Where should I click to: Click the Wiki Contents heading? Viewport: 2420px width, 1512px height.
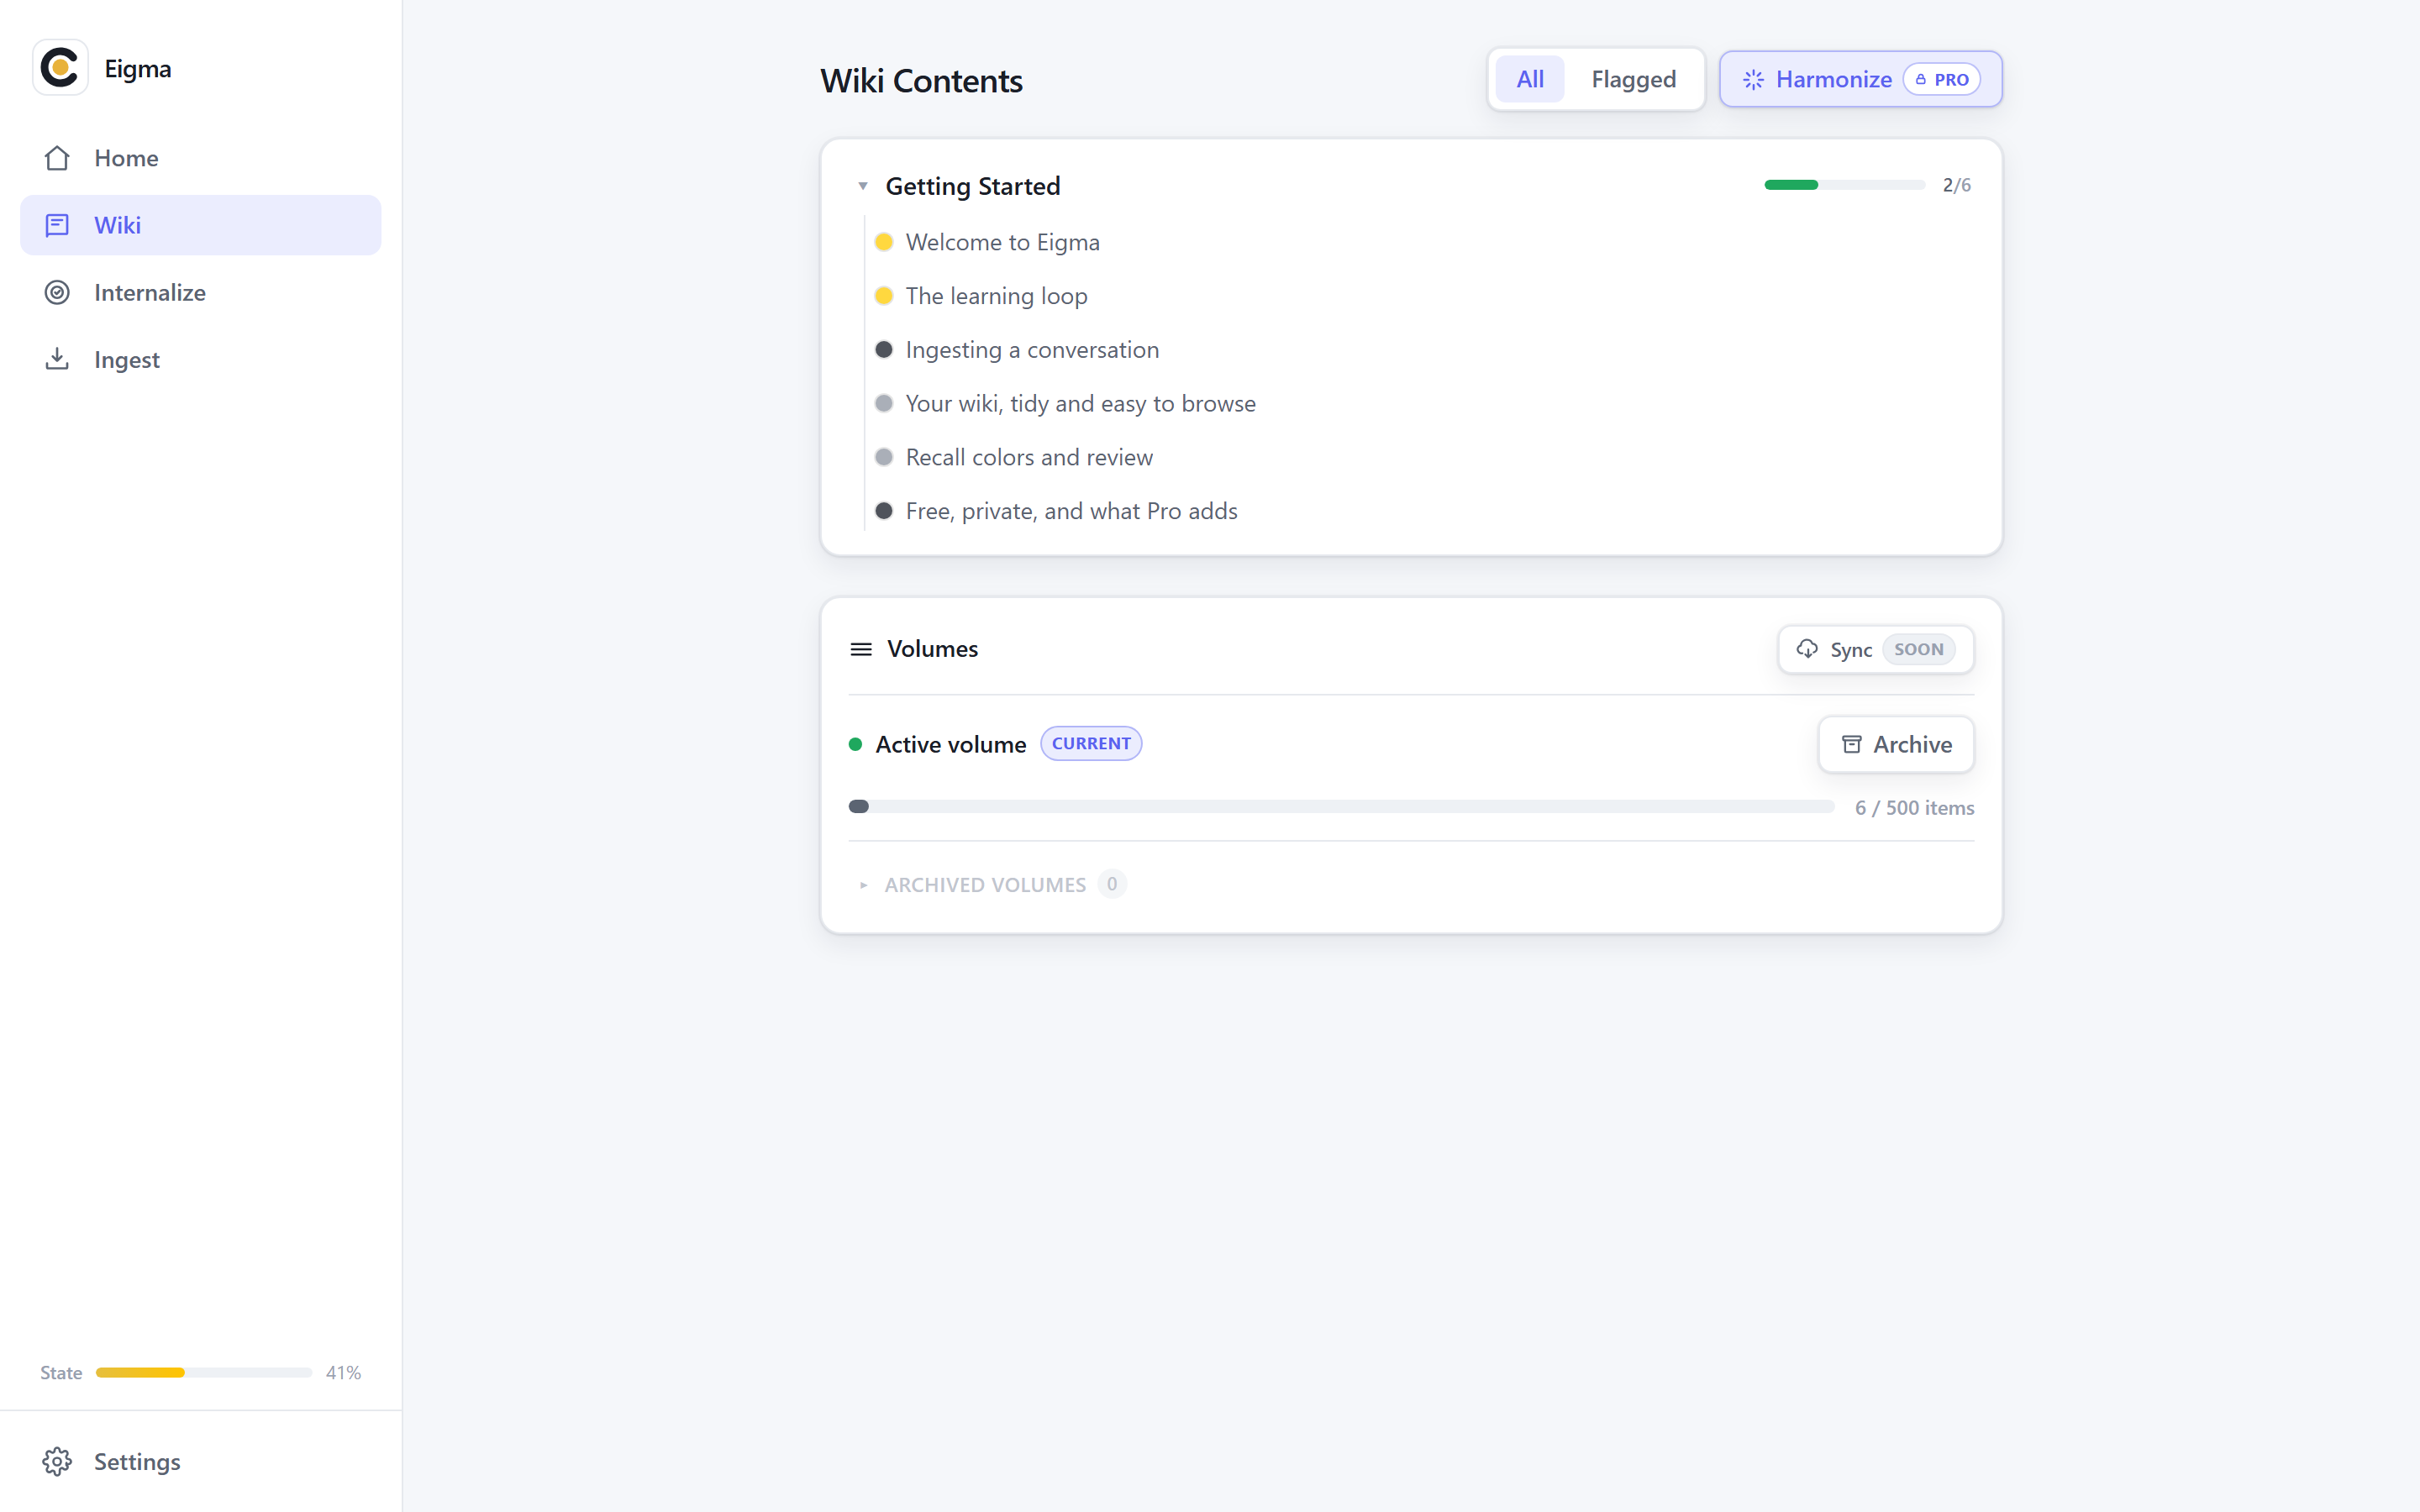tap(921, 81)
